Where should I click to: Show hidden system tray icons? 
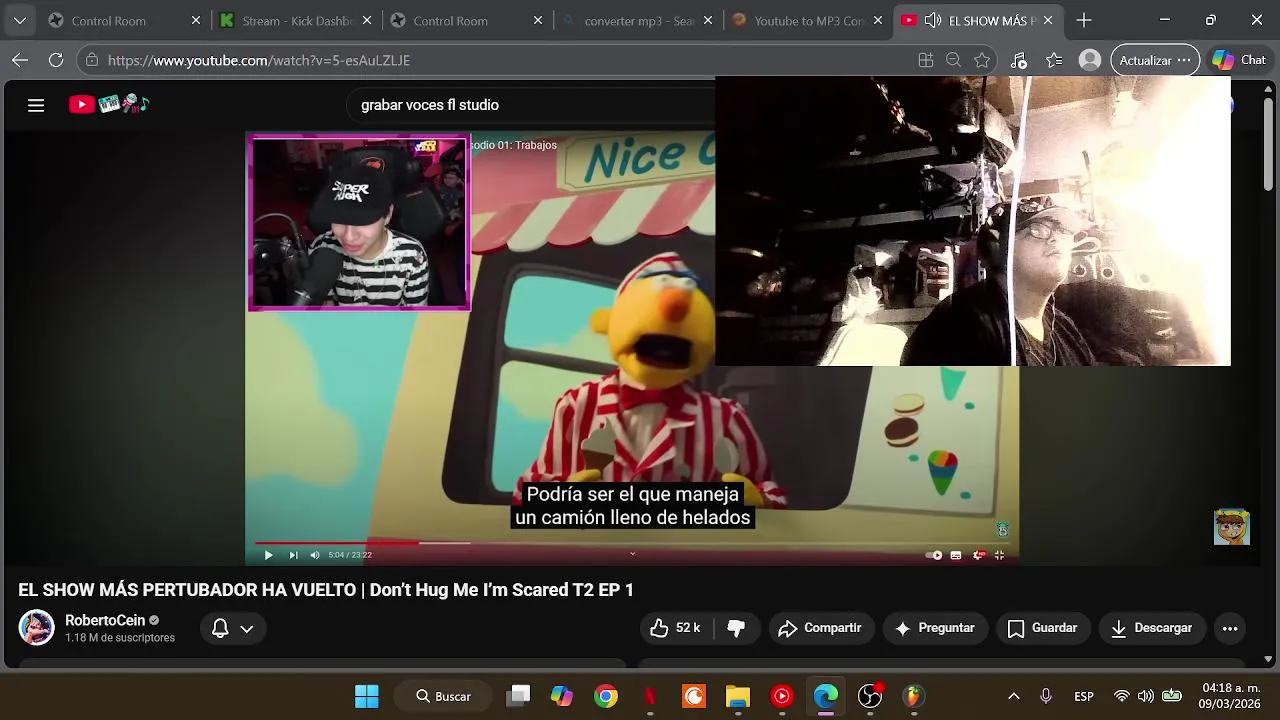pyautogui.click(x=1013, y=696)
